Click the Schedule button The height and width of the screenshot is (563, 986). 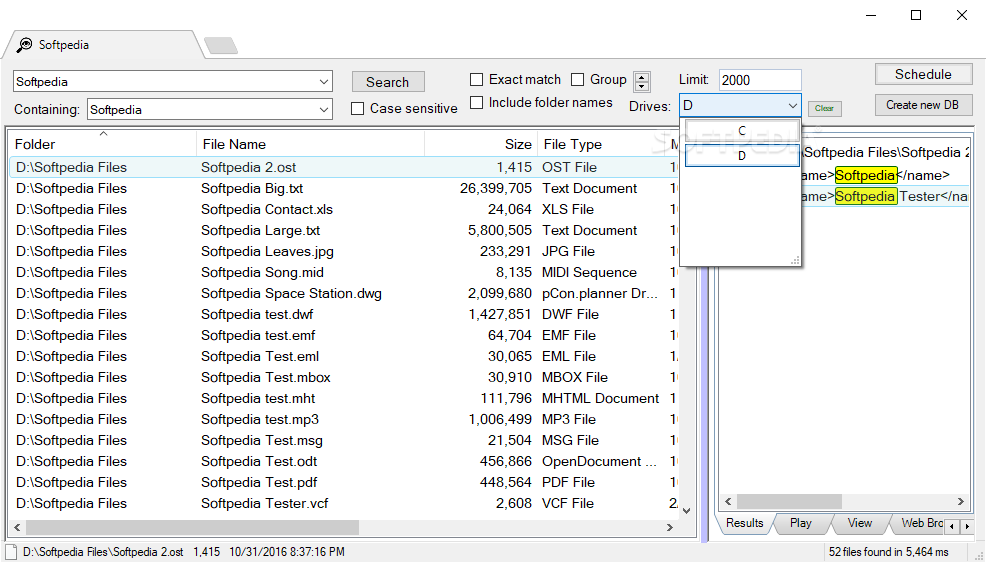[923, 74]
